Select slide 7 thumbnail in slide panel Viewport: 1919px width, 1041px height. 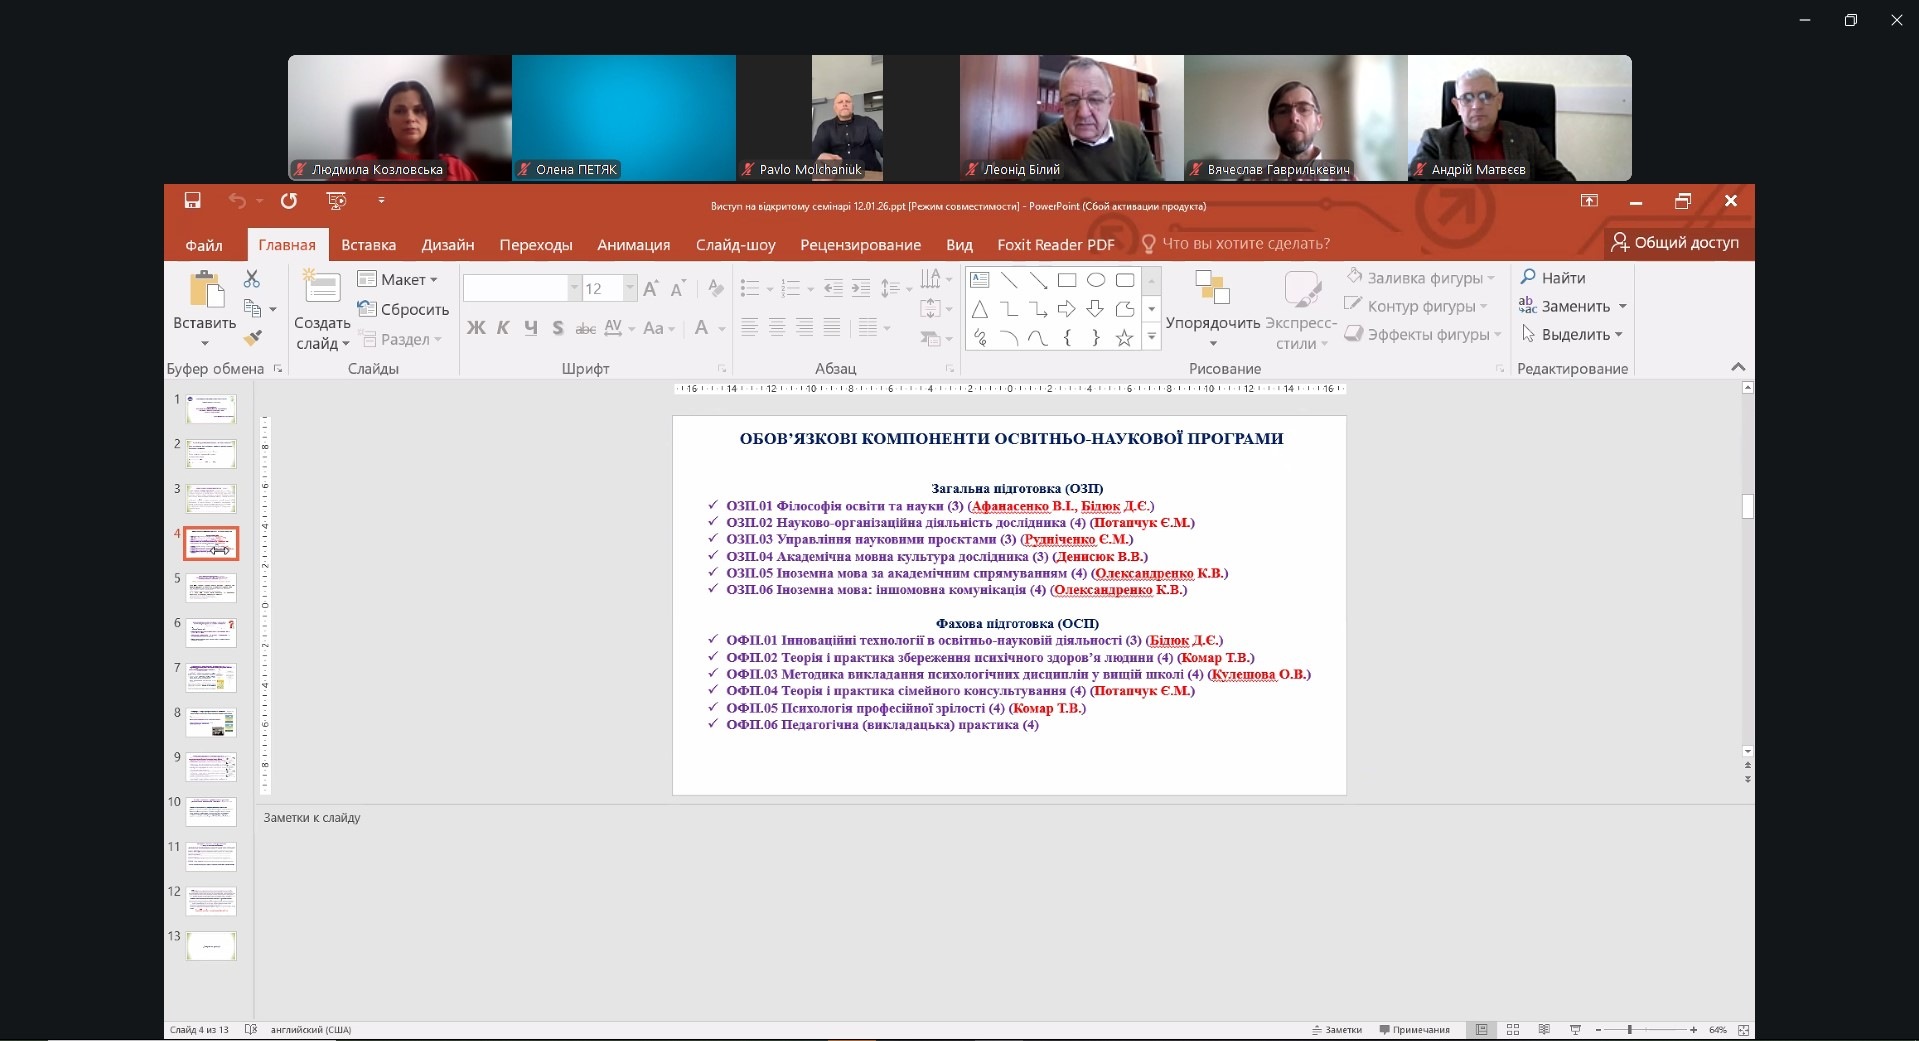(x=211, y=677)
